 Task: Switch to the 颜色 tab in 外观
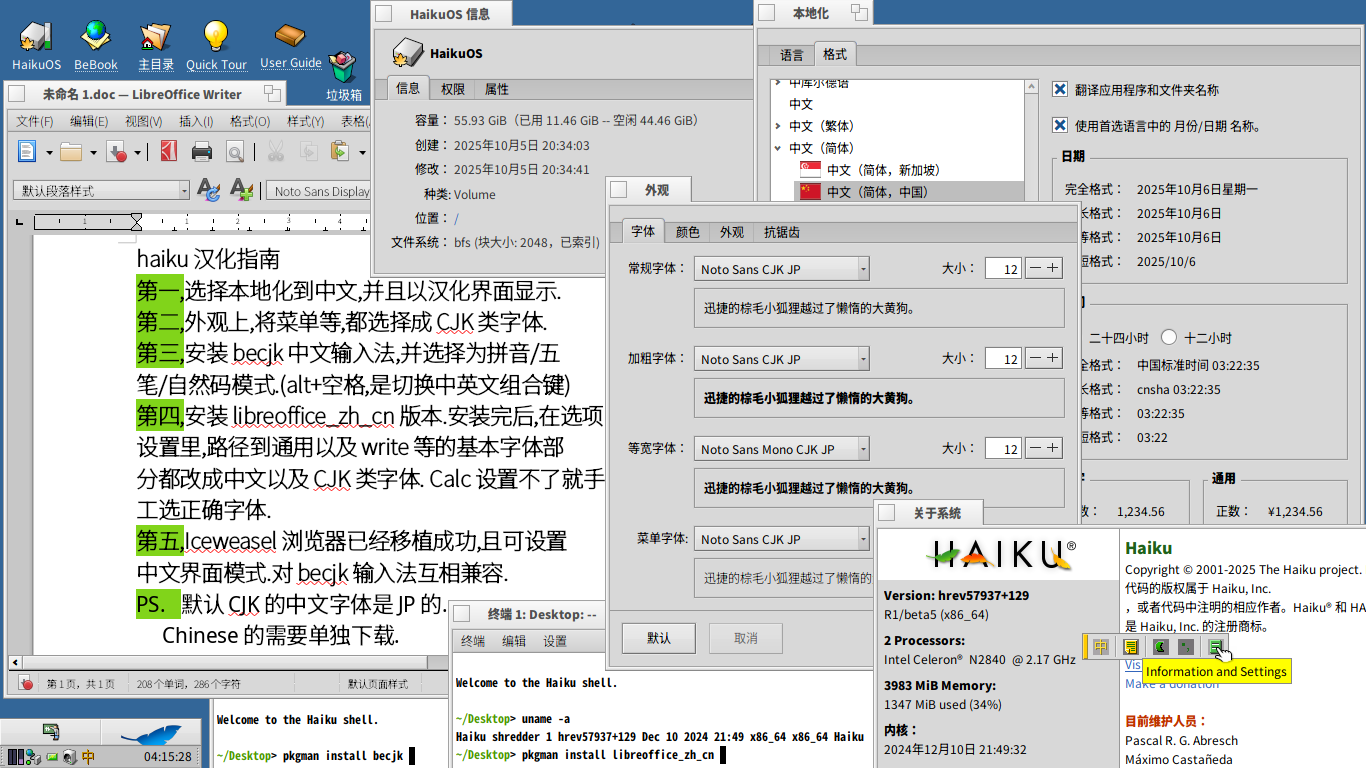tap(687, 232)
